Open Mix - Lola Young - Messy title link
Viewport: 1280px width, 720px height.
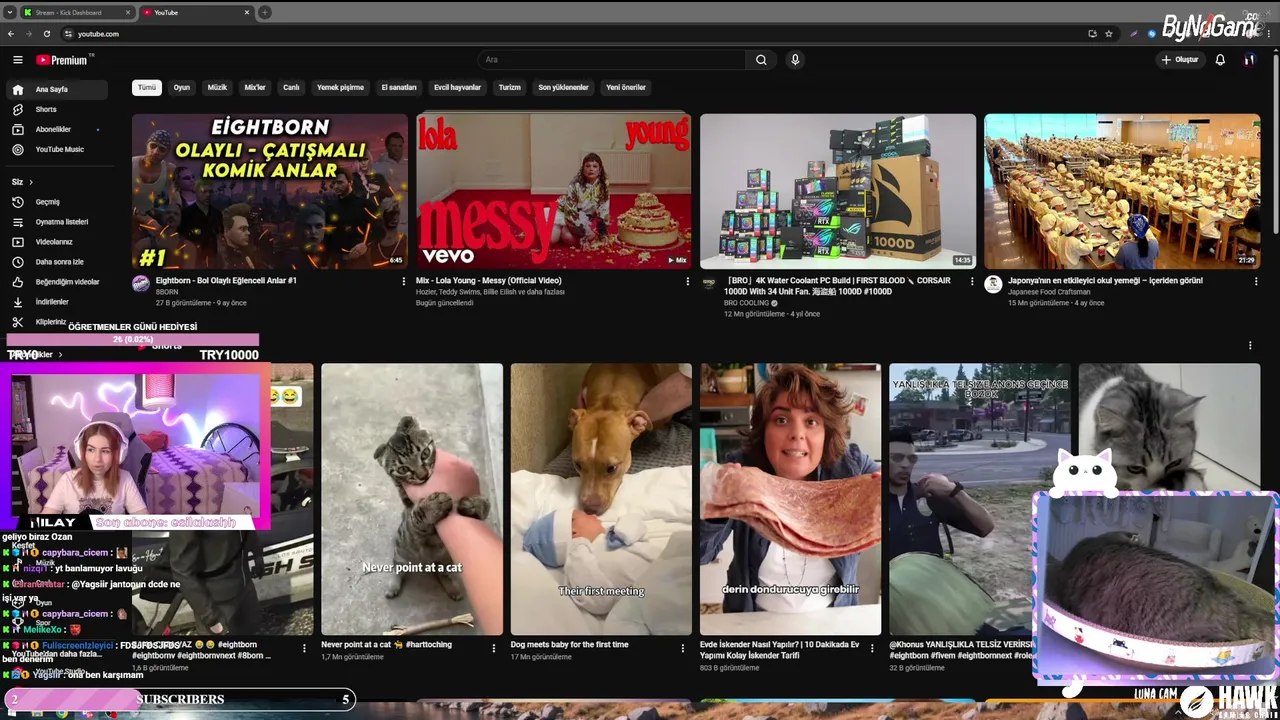[x=489, y=281]
